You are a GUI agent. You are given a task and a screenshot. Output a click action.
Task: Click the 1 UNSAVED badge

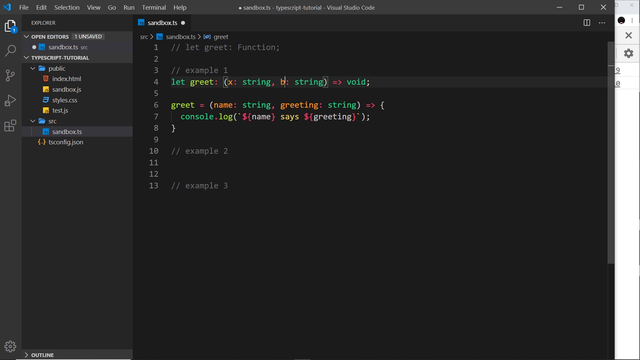(x=88, y=37)
